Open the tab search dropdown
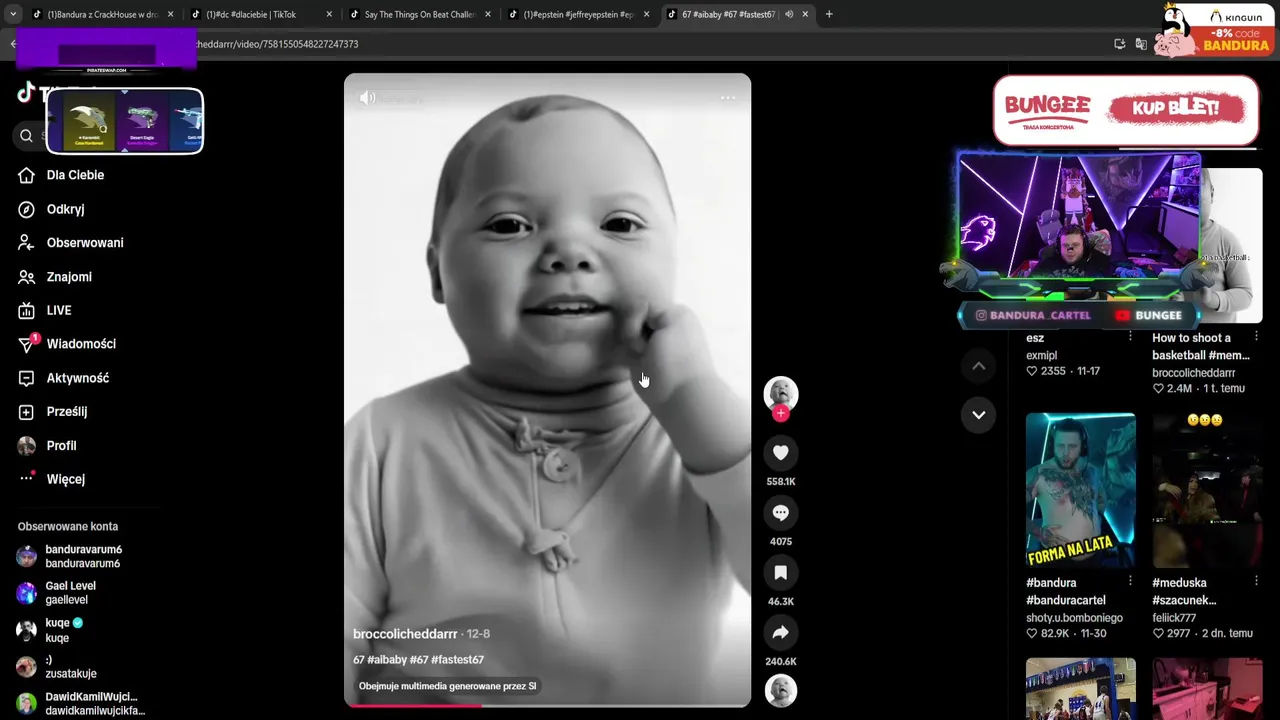 click(x=12, y=15)
